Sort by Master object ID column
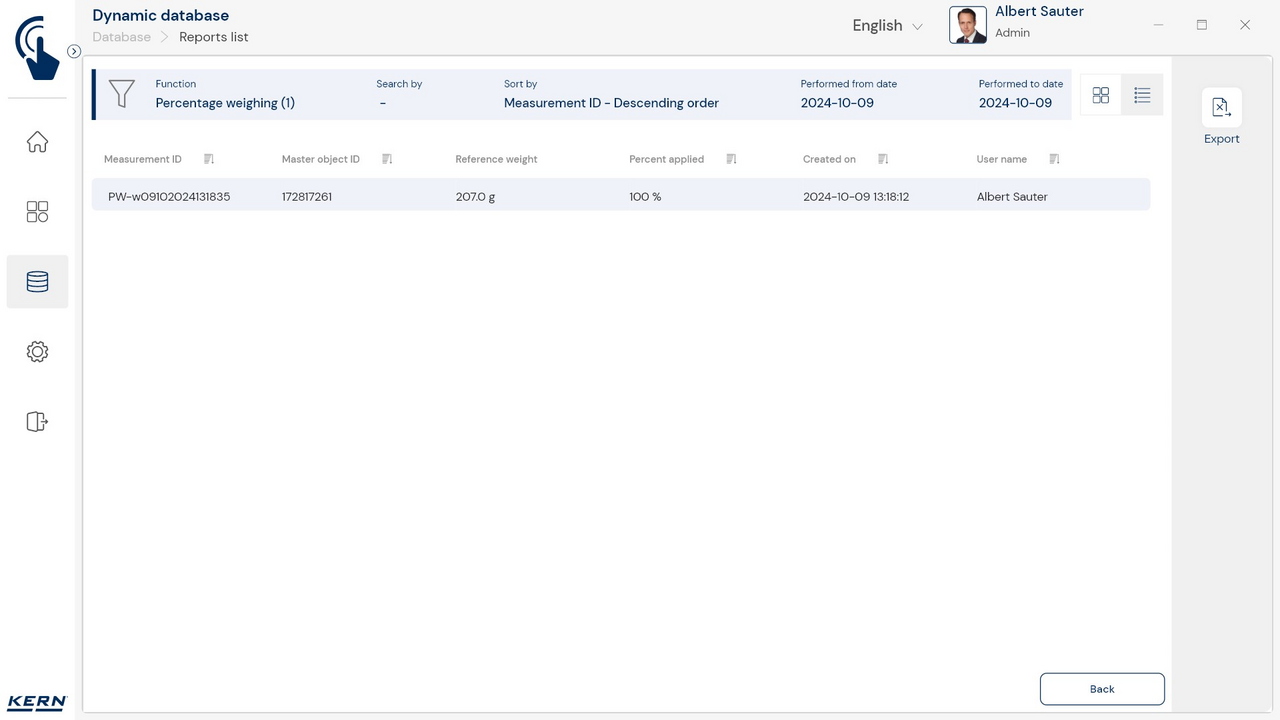This screenshot has width=1280, height=720. [387, 160]
